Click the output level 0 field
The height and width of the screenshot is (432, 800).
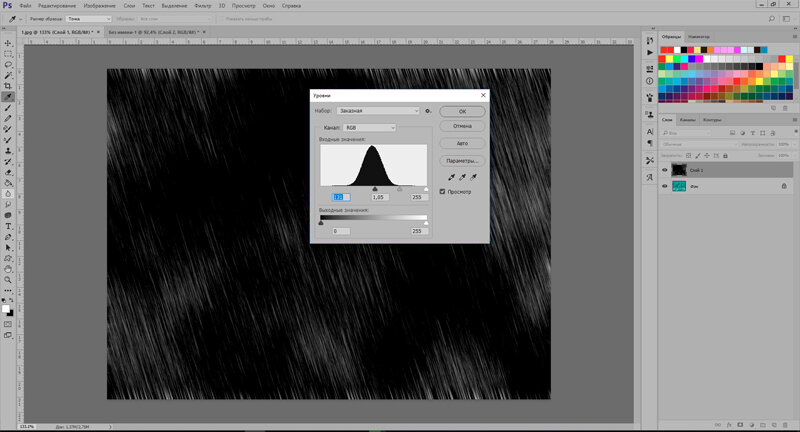pyautogui.click(x=341, y=231)
